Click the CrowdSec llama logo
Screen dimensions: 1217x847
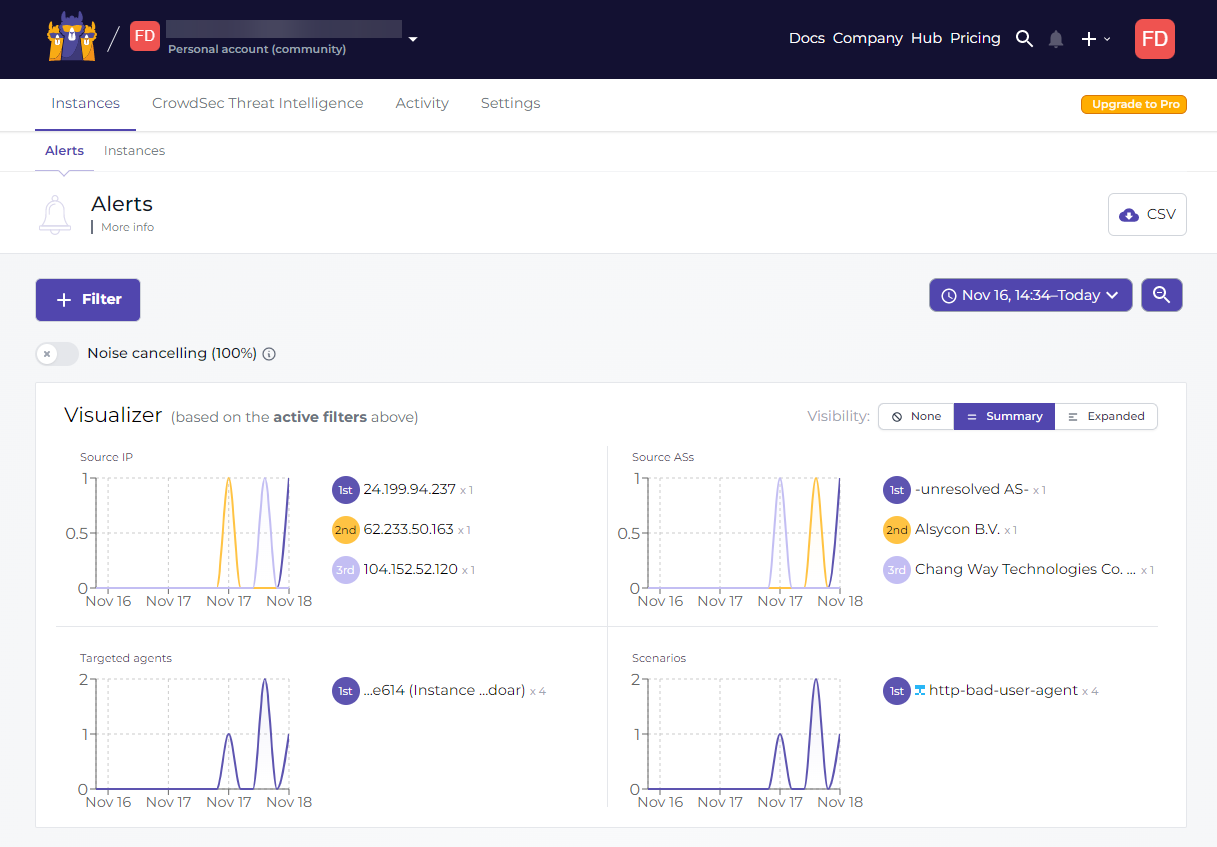tap(72, 38)
